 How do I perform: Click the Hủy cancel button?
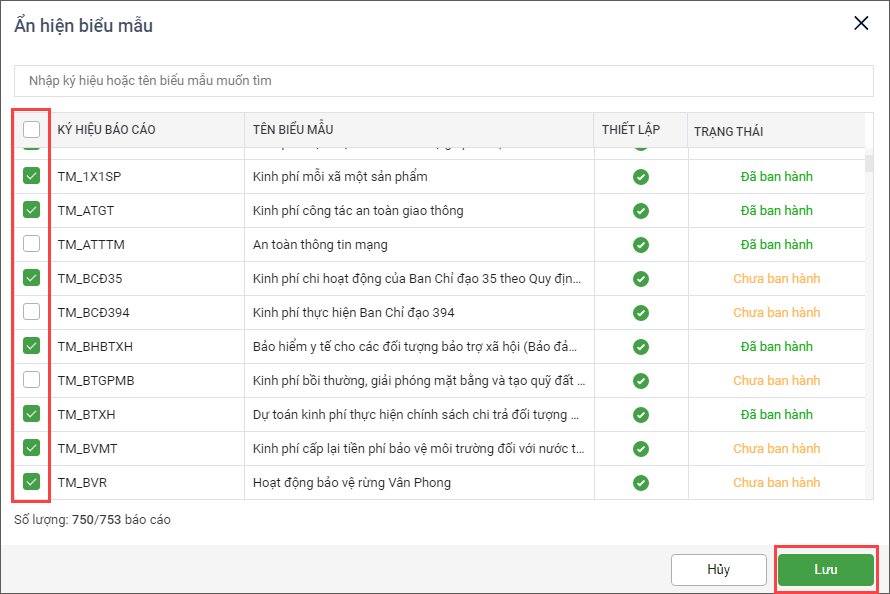tap(718, 570)
